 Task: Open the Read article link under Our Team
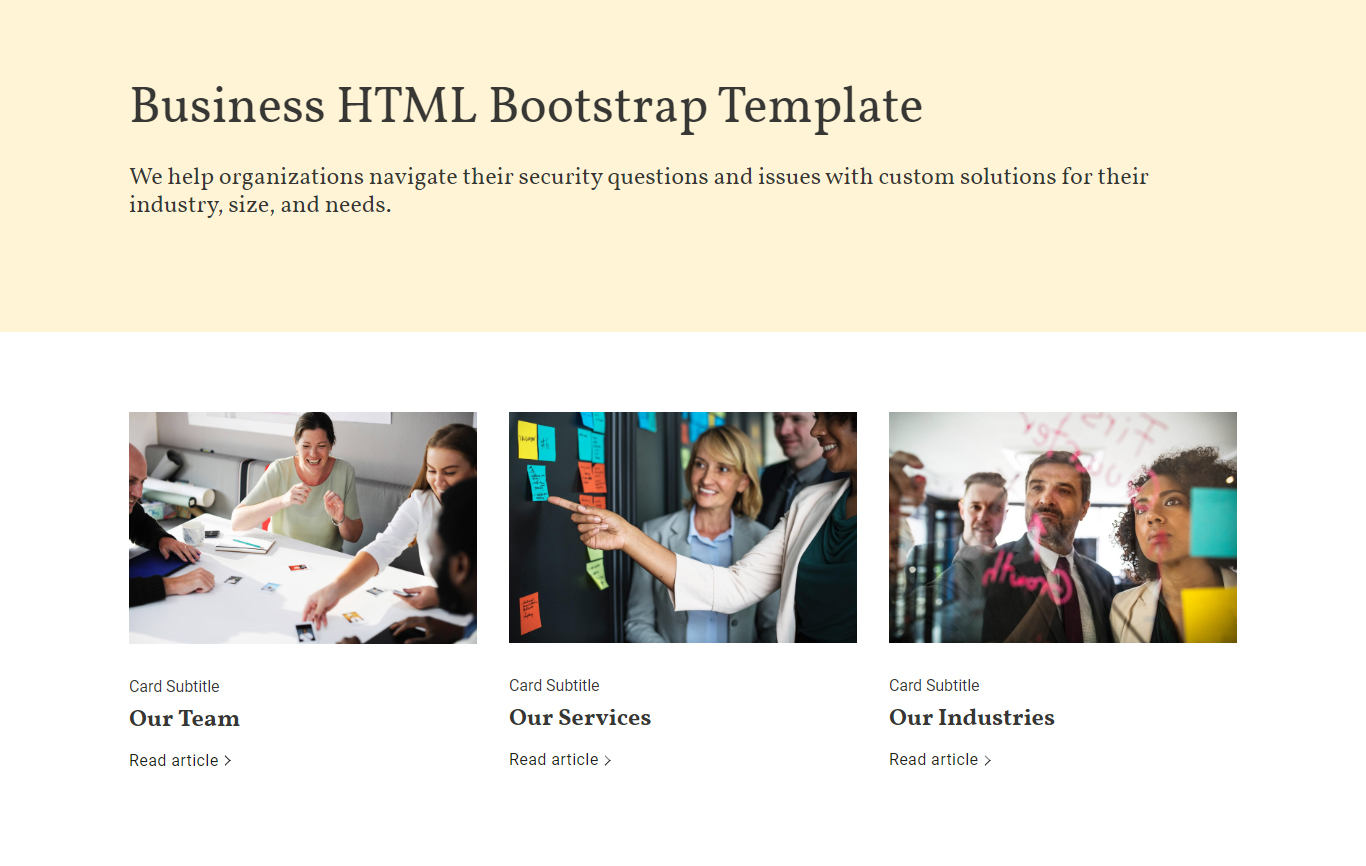click(x=174, y=761)
